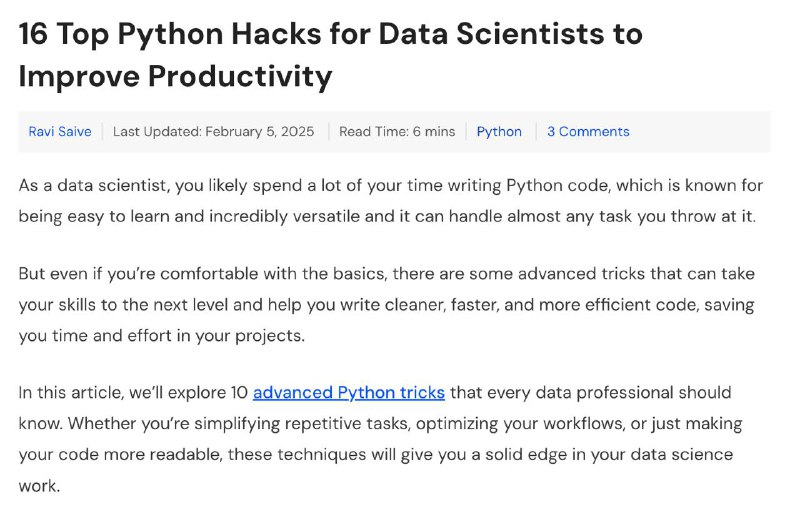Screen dimensions: 800x517
Task: Click the line starting your skills to the next level
Action: (387, 305)
